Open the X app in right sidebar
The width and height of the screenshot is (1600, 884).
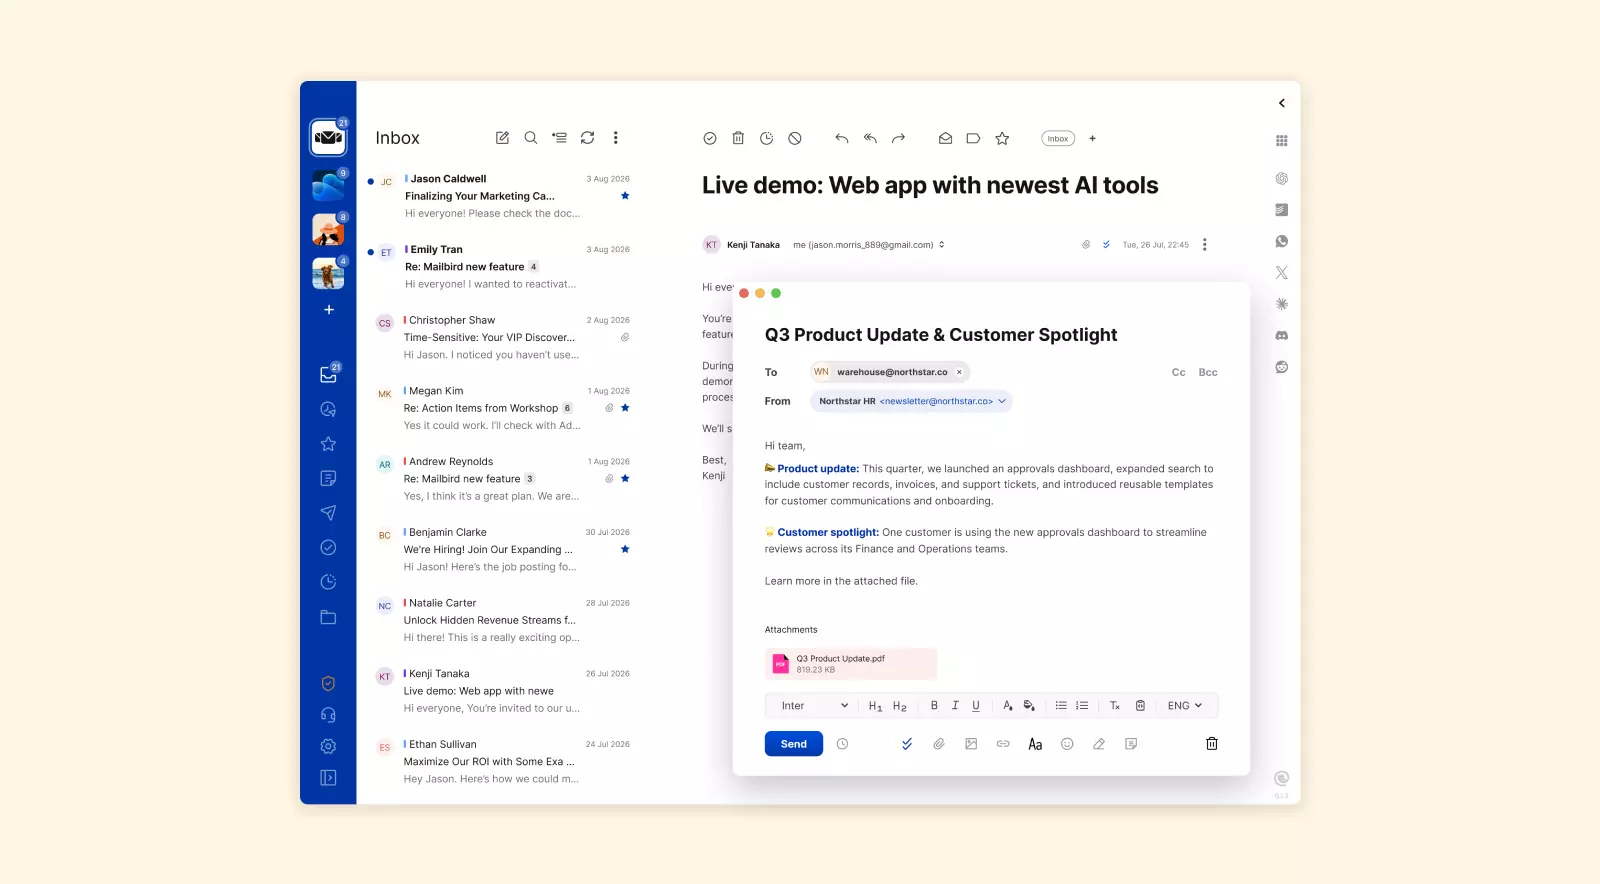coord(1282,272)
